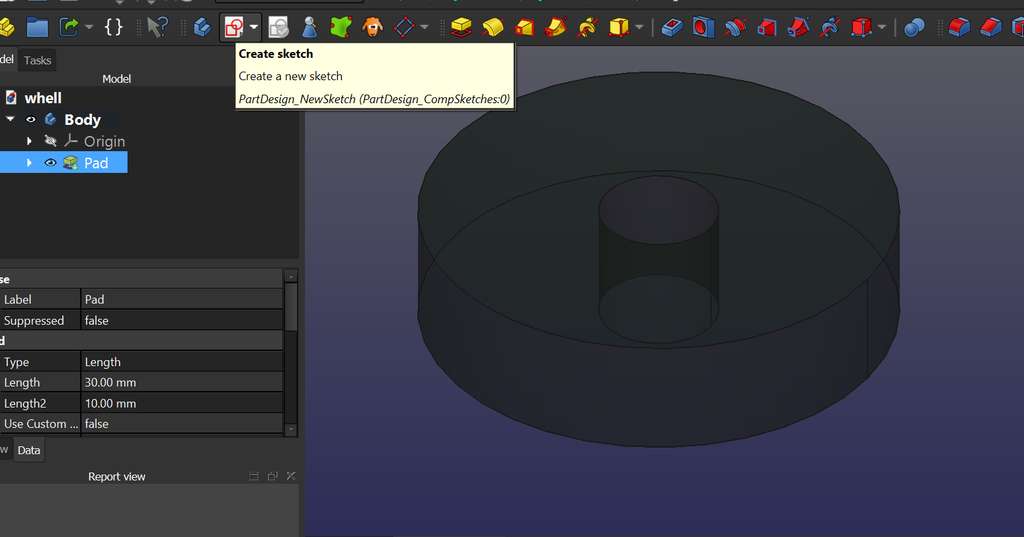Switch to the Data properties tab
This screenshot has height=537, width=1024.
point(29,450)
